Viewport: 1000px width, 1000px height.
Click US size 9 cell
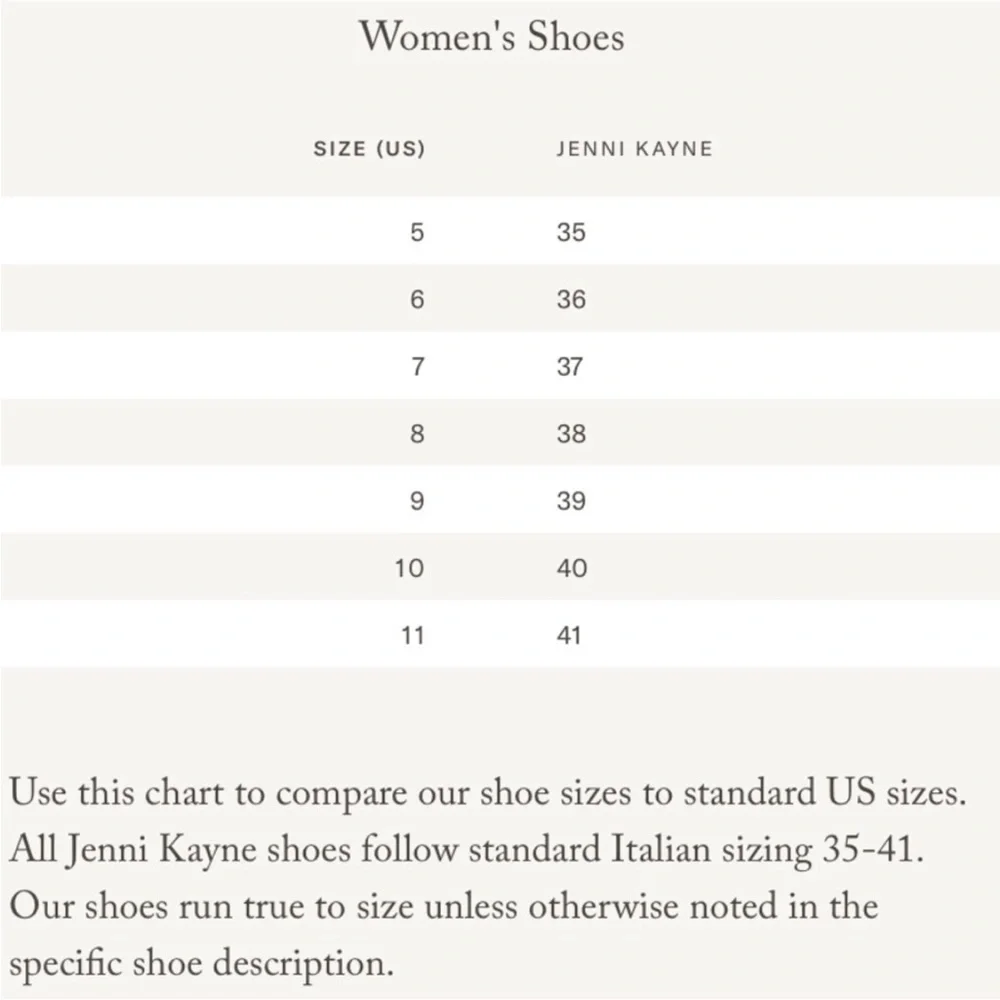pos(417,501)
